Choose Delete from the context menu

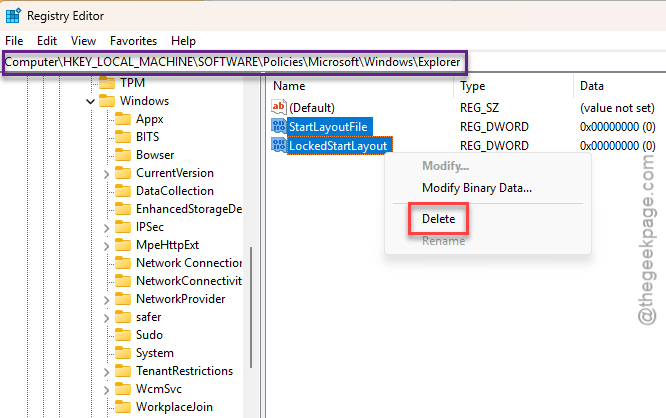(438, 219)
